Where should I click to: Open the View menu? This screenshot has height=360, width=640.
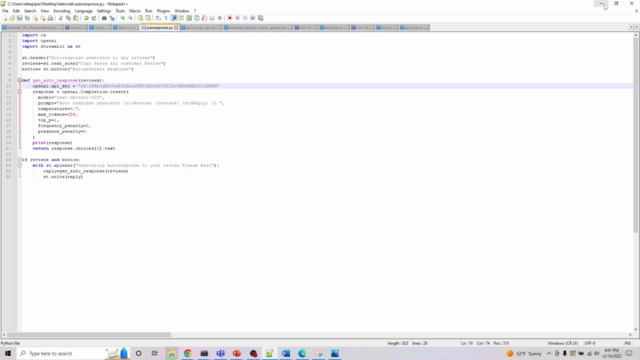tap(44, 11)
